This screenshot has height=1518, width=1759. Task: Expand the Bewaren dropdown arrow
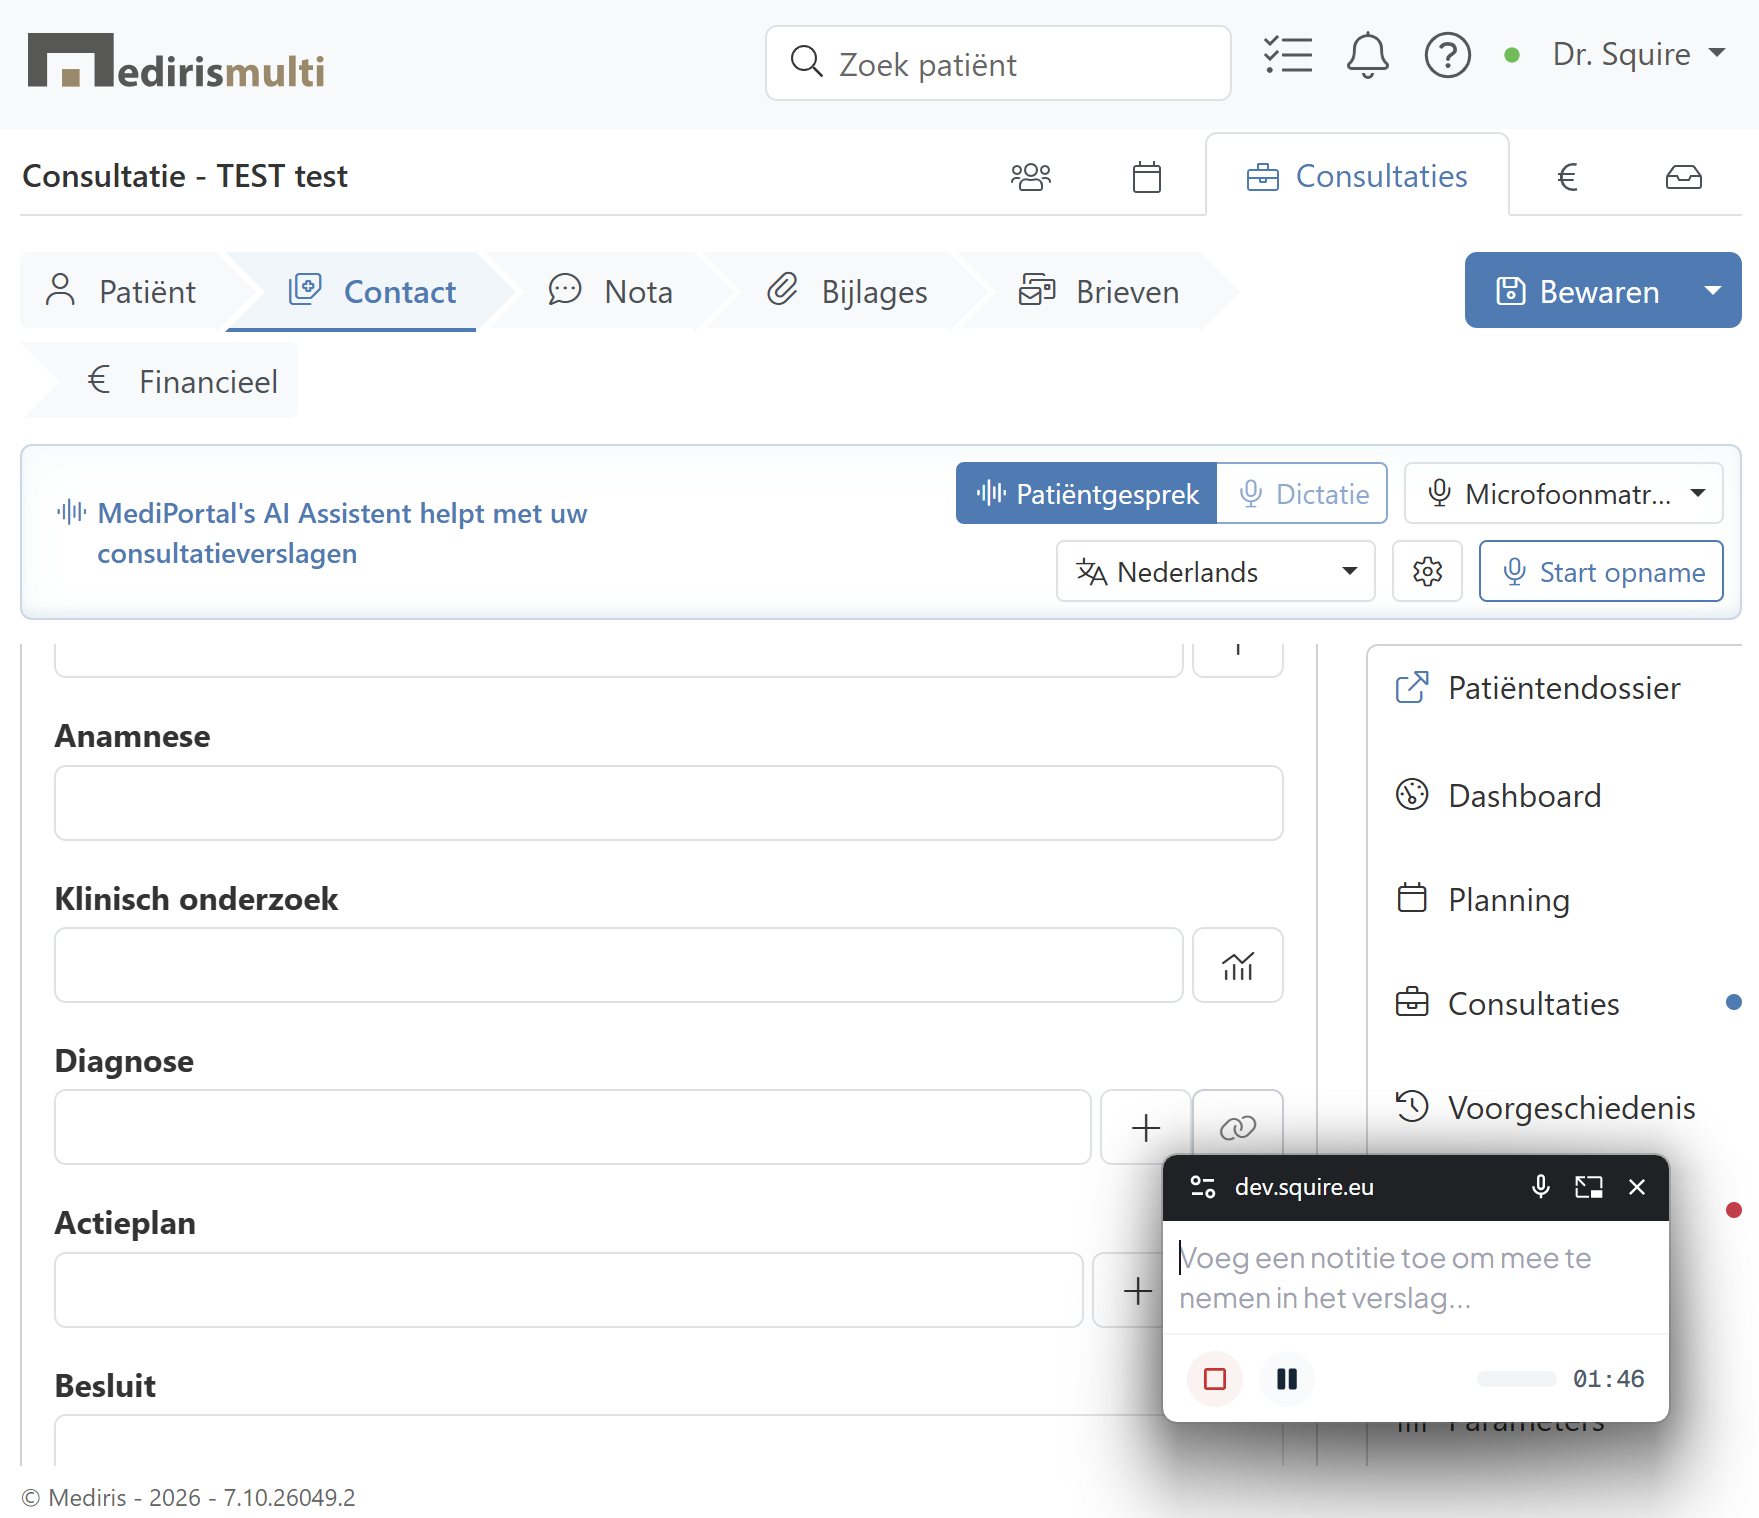pos(1712,290)
